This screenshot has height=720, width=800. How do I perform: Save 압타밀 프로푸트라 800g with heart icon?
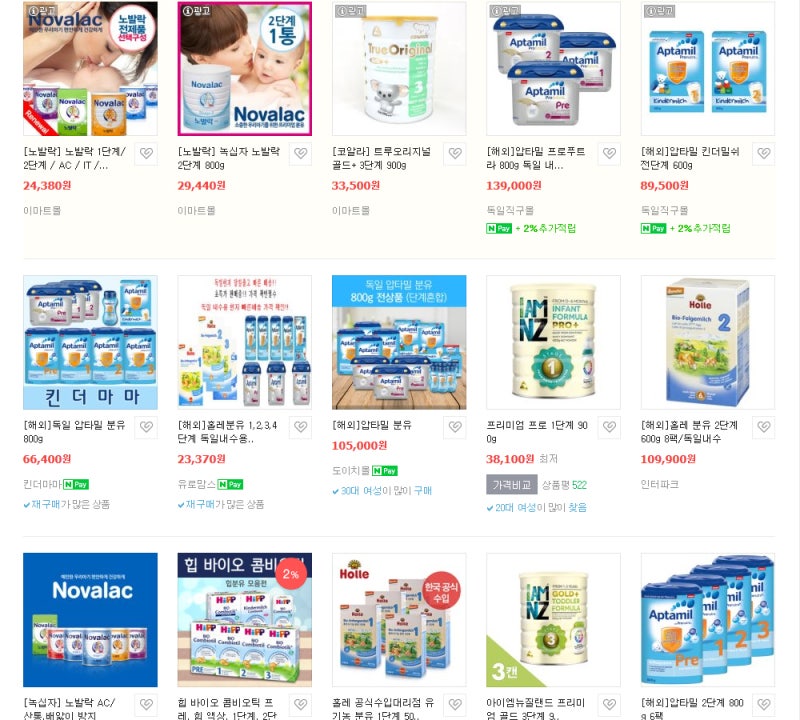[609, 154]
